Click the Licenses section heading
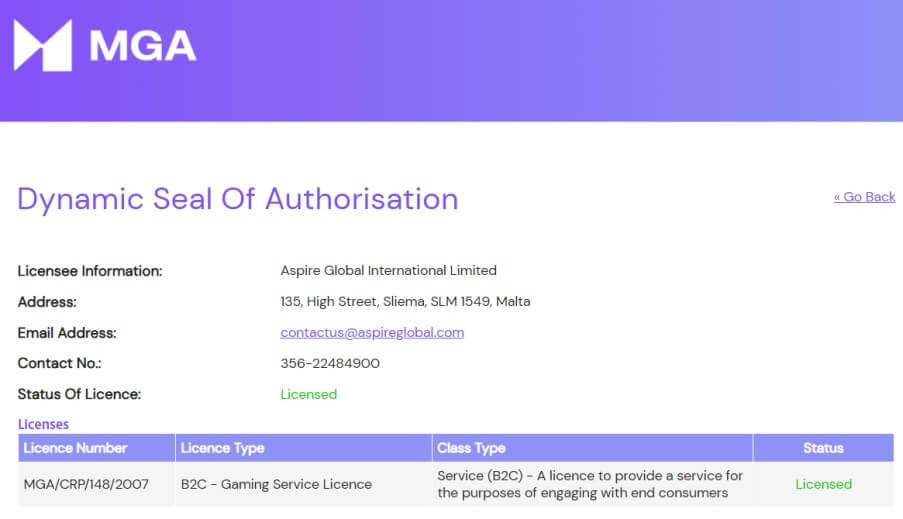This screenshot has width=903, height=519. point(43,424)
